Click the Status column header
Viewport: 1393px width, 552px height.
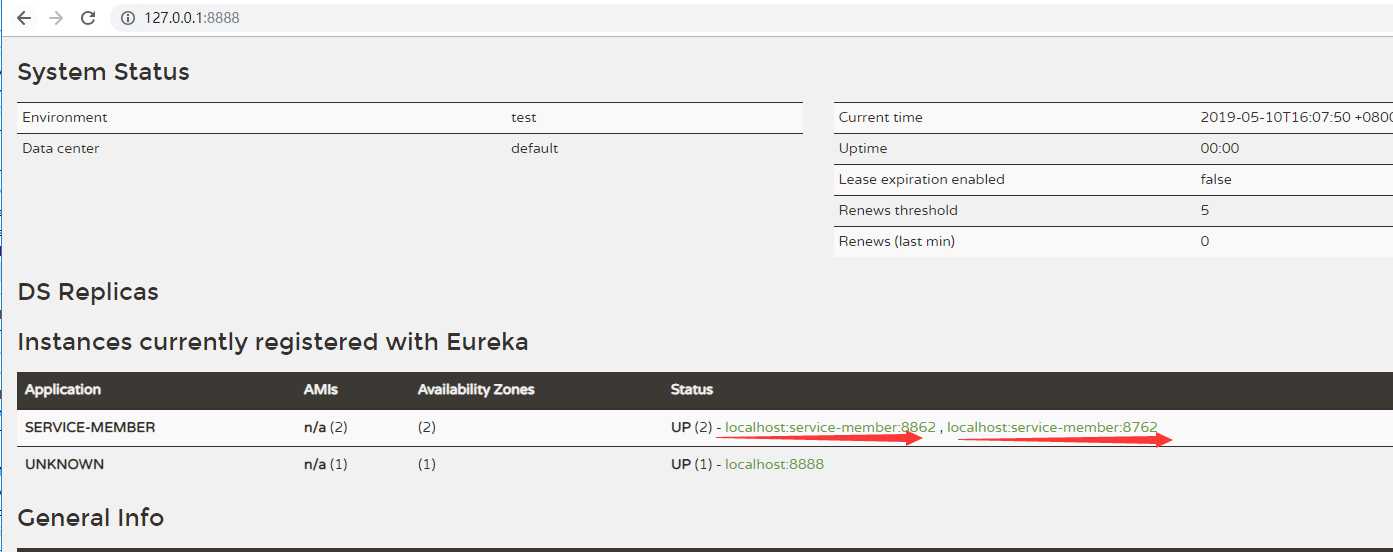pyautogui.click(x=692, y=389)
